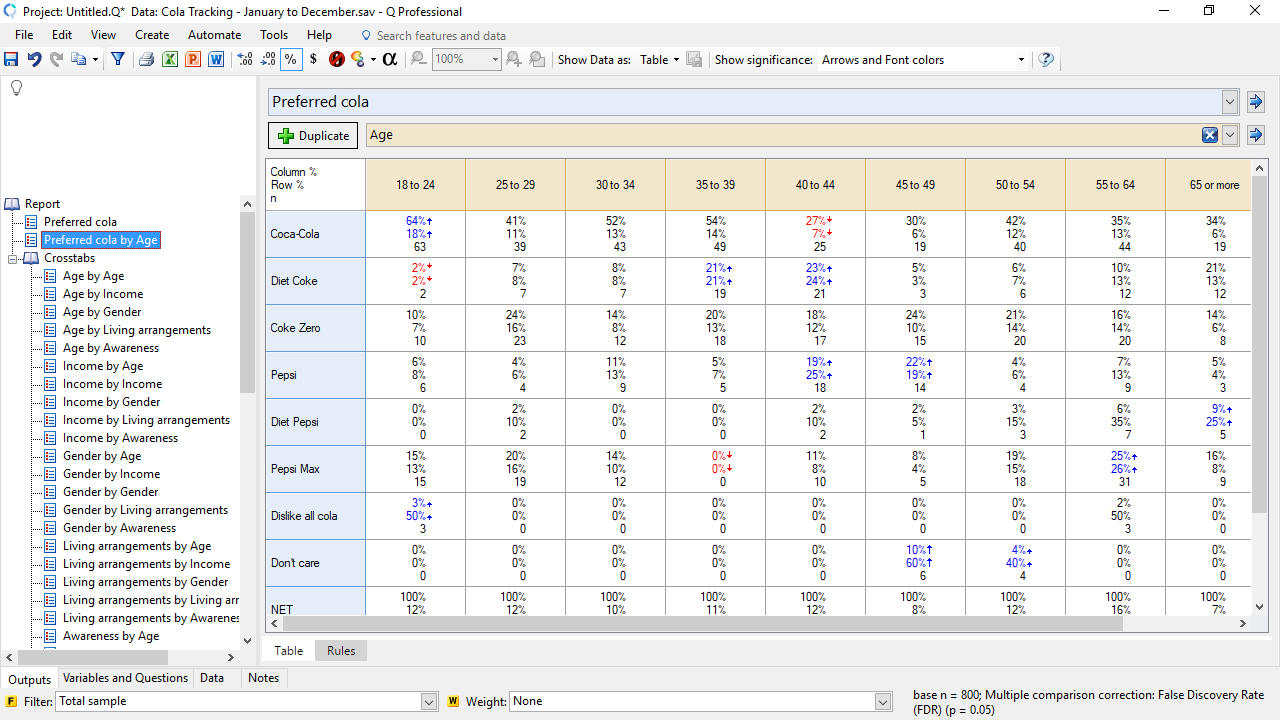
Task: Clear the Age selection with the X button
Action: (x=1209, y=135)
